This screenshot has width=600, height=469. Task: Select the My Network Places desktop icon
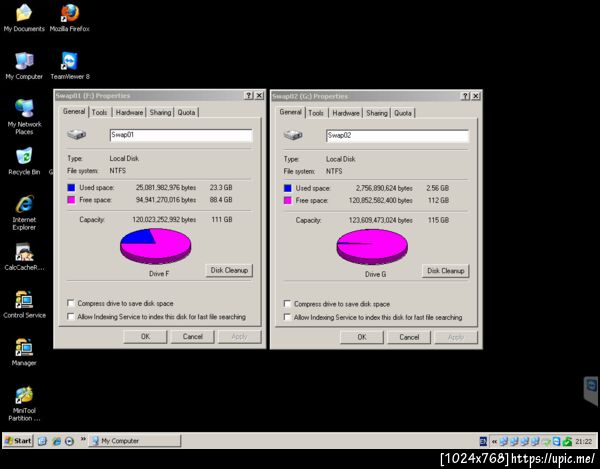pyautogui.click(x=24, y=117)
